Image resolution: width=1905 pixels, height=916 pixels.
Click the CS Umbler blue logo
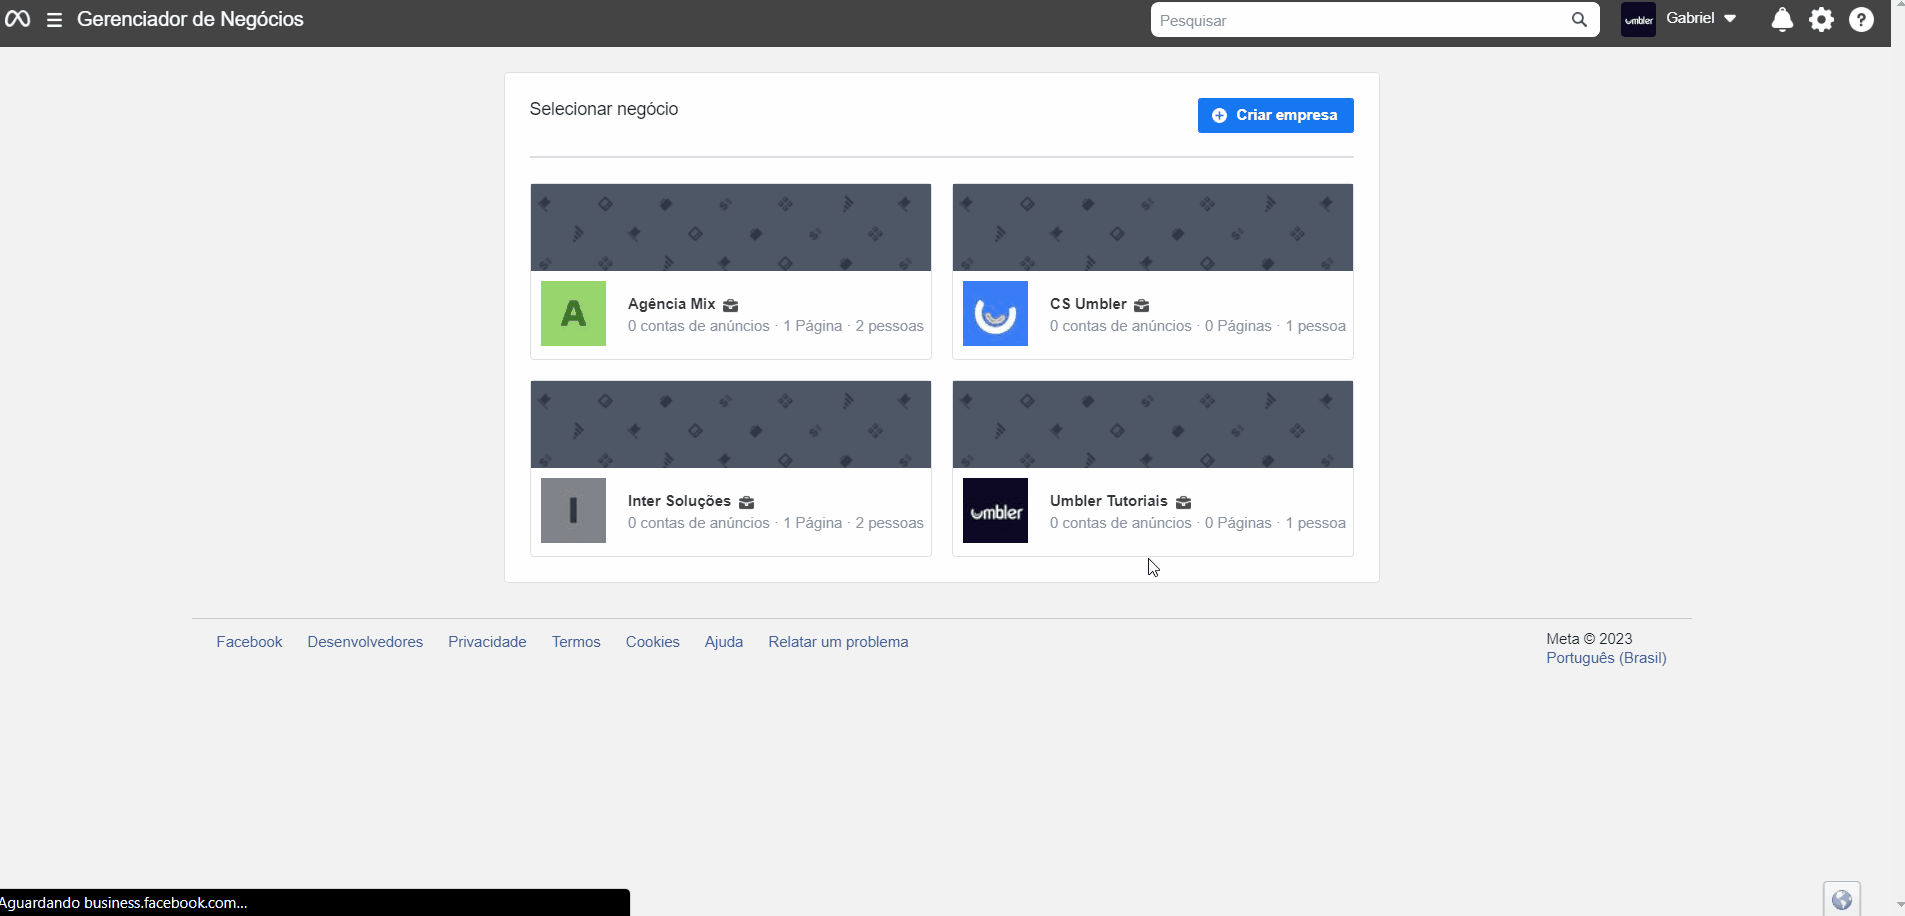[x=995, y=313]
